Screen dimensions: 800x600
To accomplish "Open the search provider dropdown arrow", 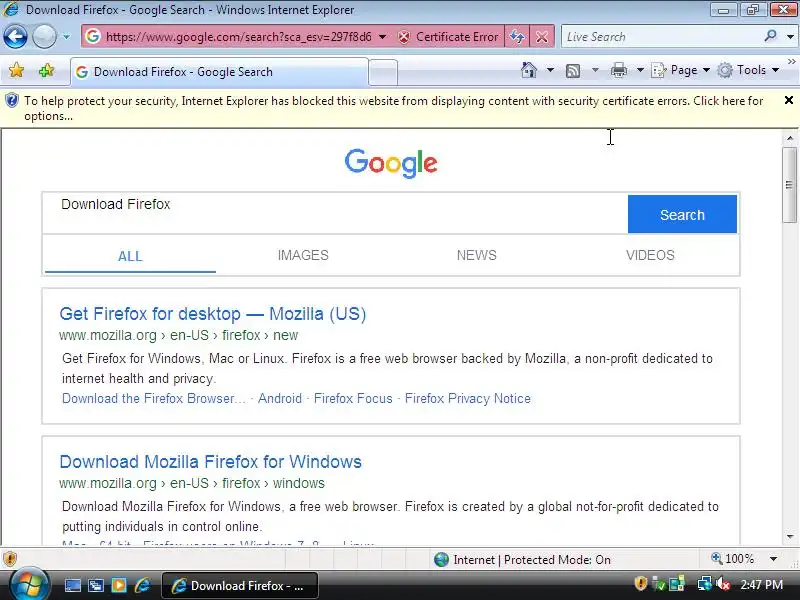I will (790, 37).
